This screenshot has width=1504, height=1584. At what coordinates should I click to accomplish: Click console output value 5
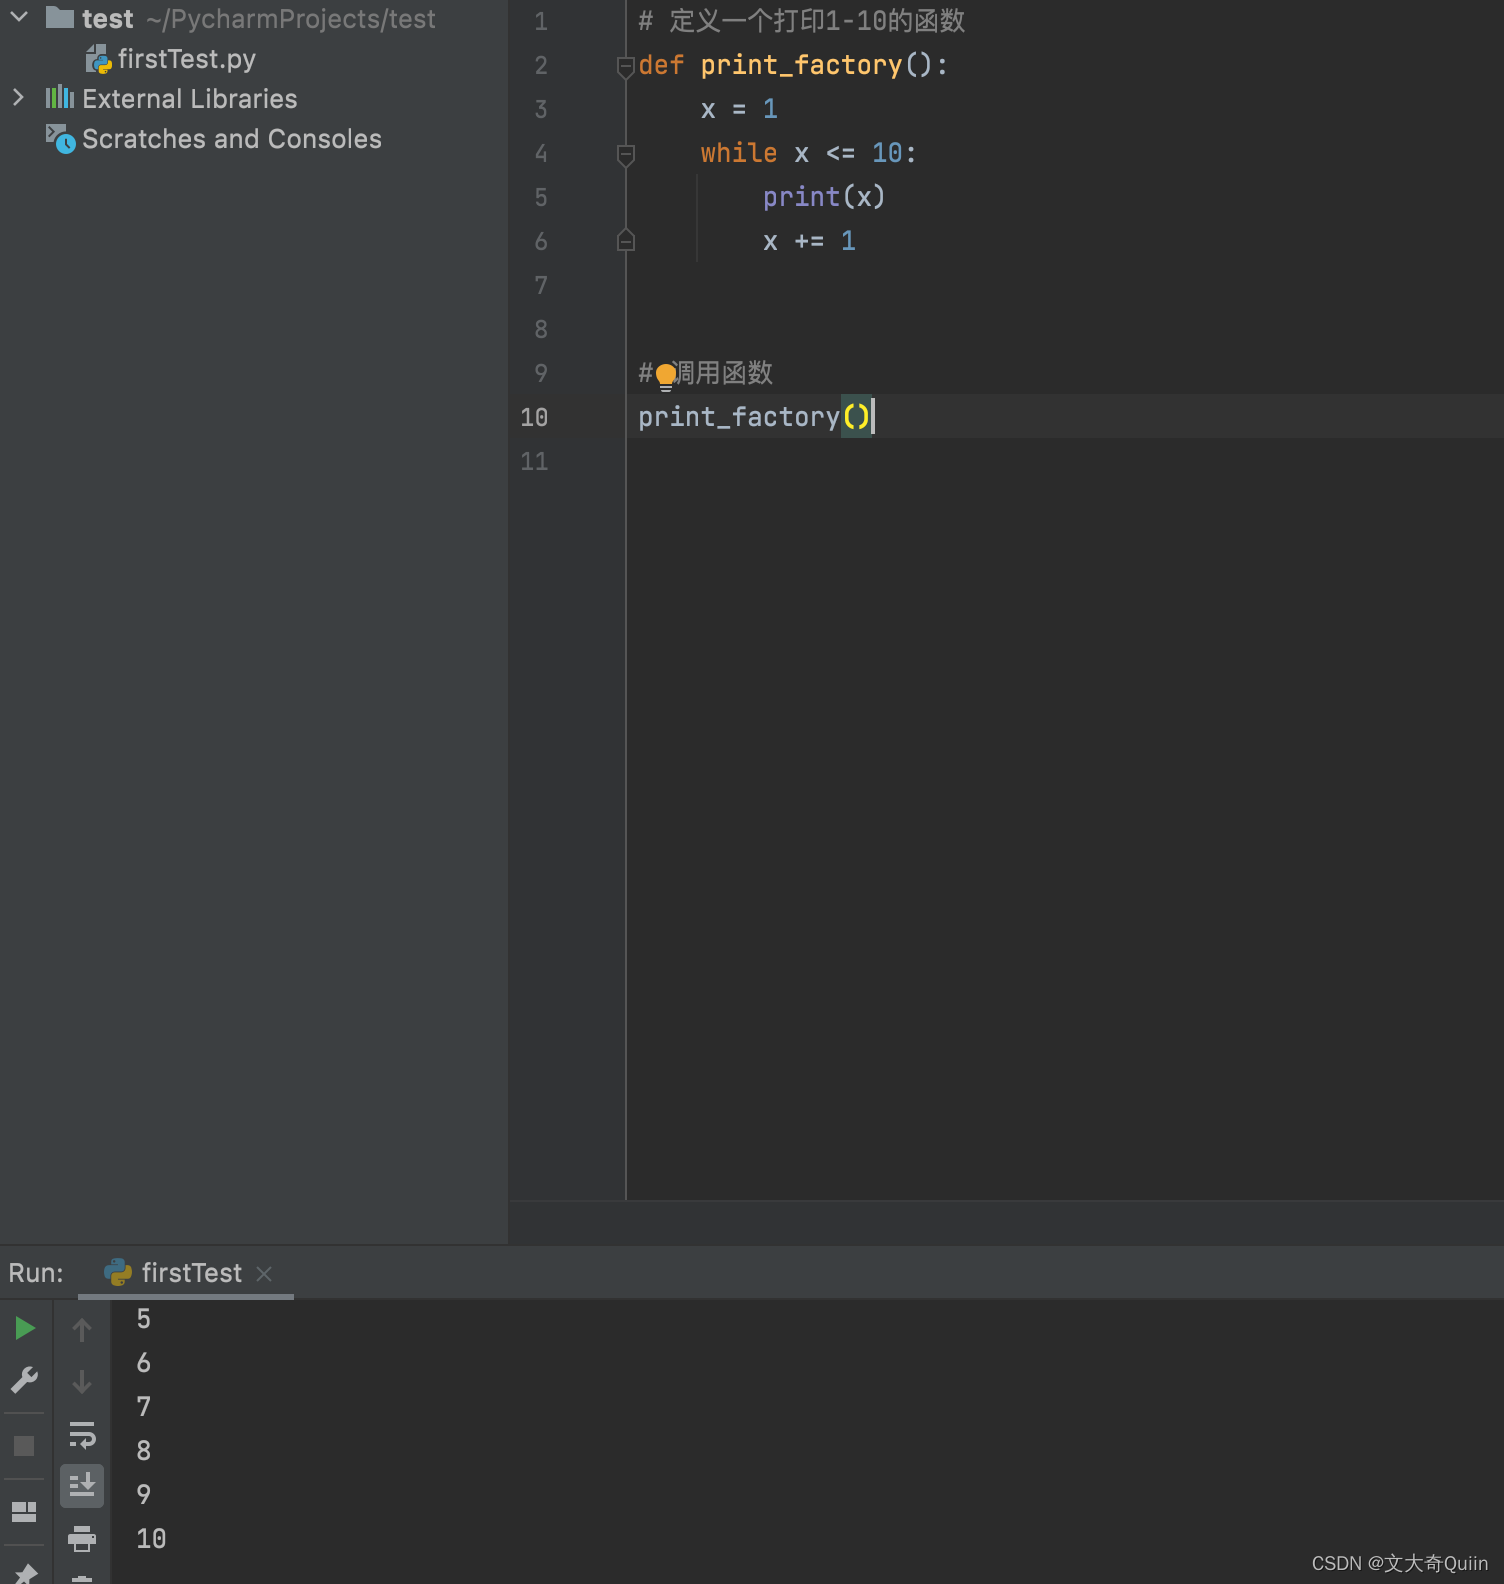143,1319
